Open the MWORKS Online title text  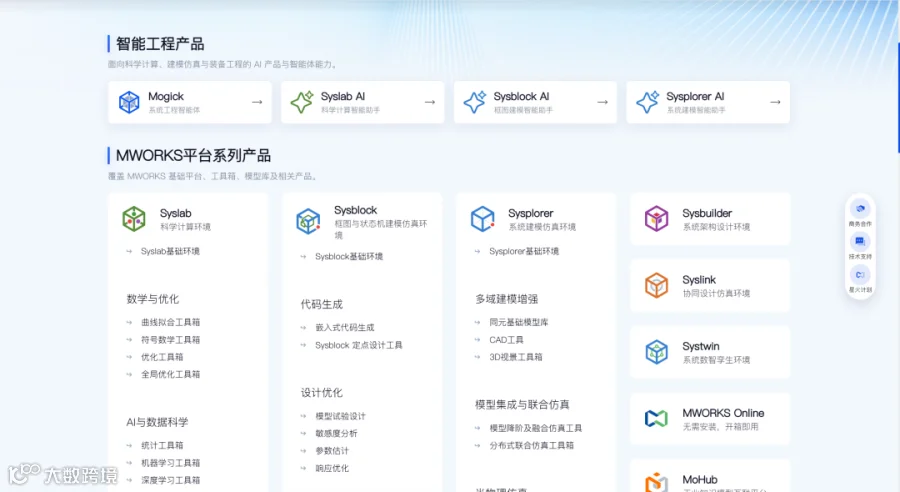[723, 413]
